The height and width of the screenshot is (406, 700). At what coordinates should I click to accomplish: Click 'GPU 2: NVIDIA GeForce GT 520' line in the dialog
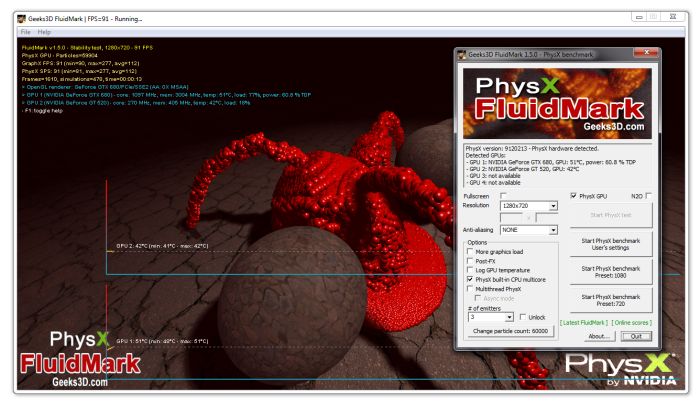coord(522,169)
